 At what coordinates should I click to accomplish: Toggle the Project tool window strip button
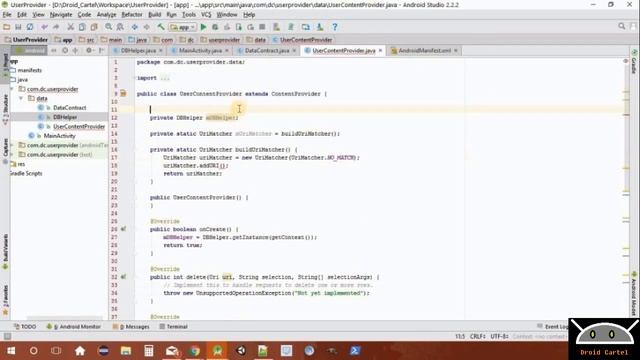pyautogui.click(x=5, y=64)
